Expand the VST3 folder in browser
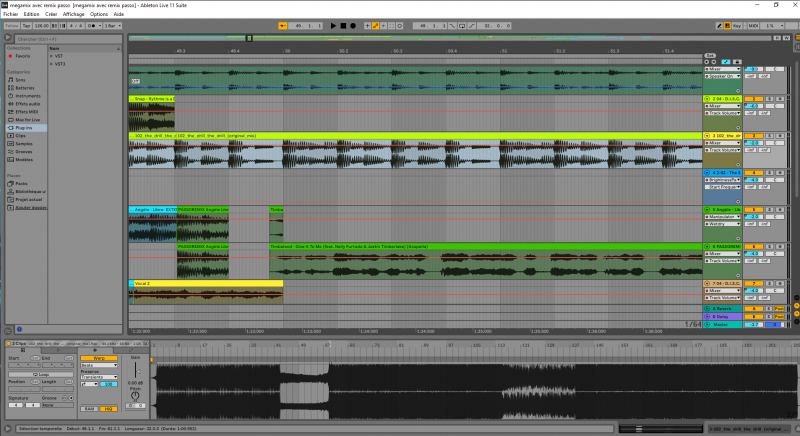 [x=52, y=64]
